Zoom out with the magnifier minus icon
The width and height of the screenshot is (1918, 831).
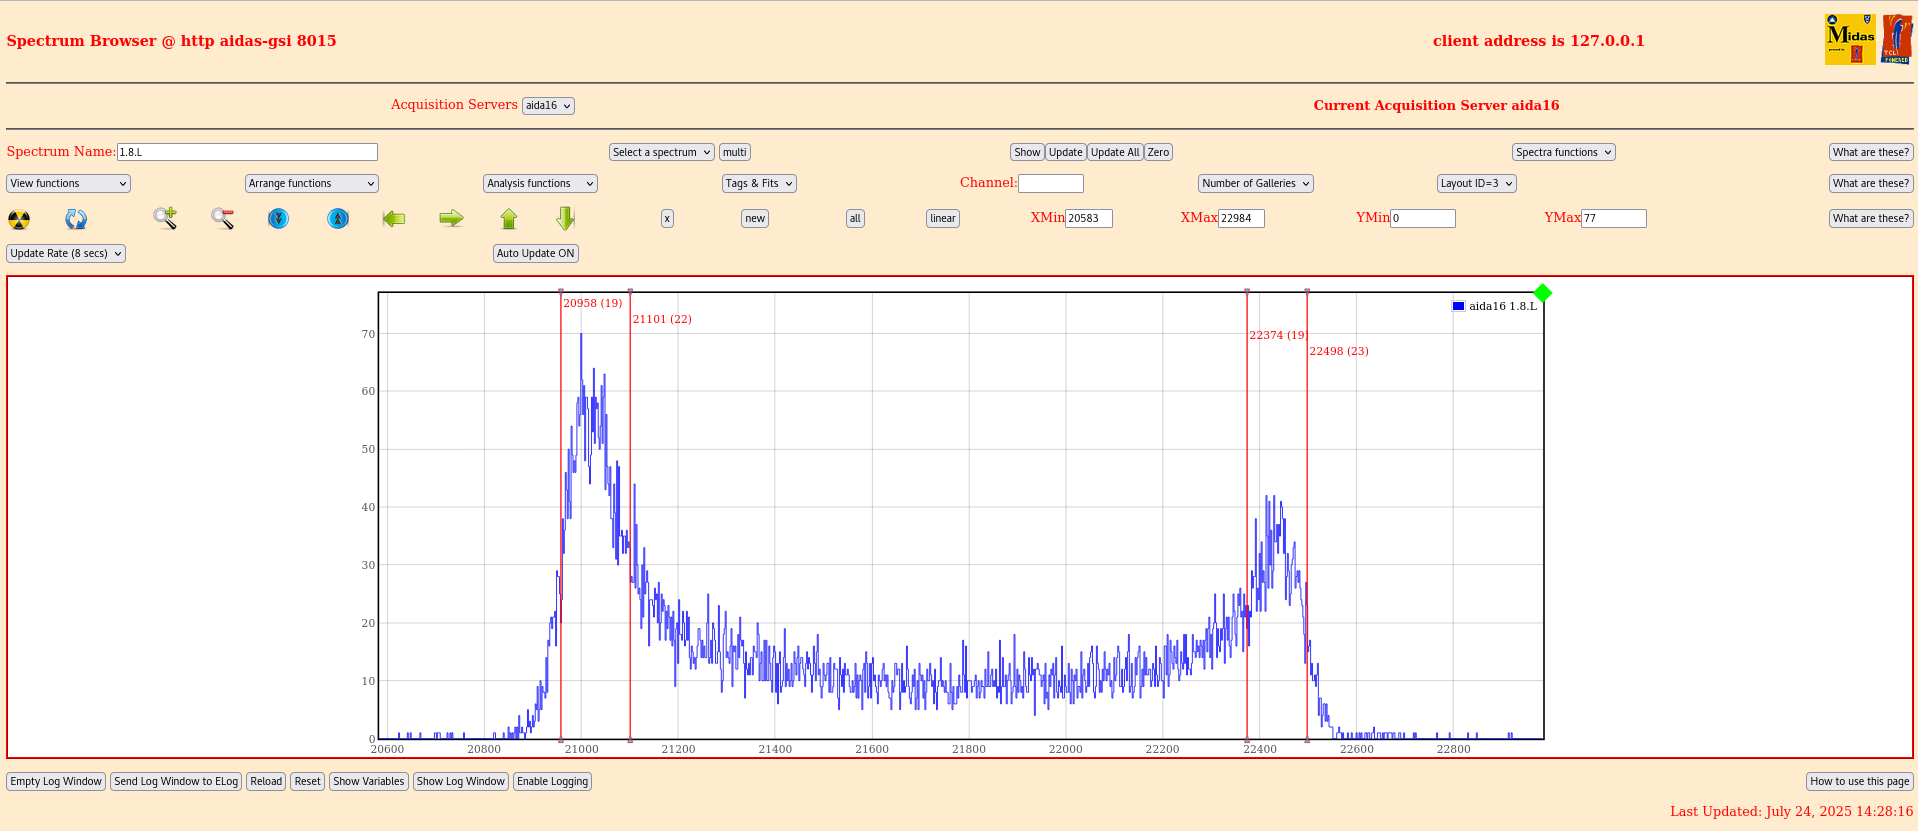click(x=222, y=218)
